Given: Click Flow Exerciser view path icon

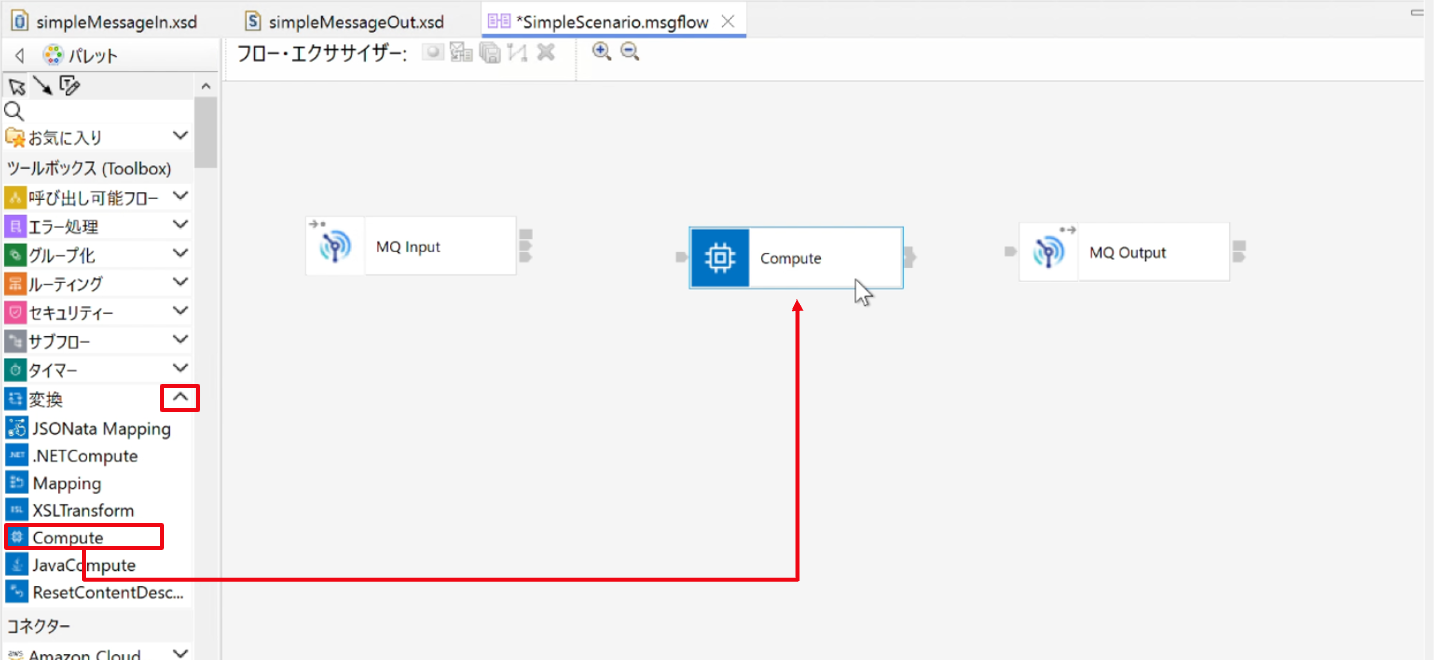Looking at the screenshot, I should pyautogui.click(x=517, y=53).
